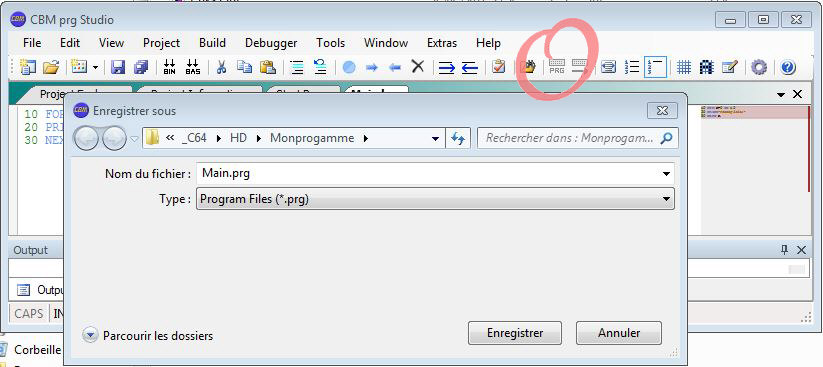823x367 pixels.
Task: Click the Open Project folder icon
Action: click(51, 67)
